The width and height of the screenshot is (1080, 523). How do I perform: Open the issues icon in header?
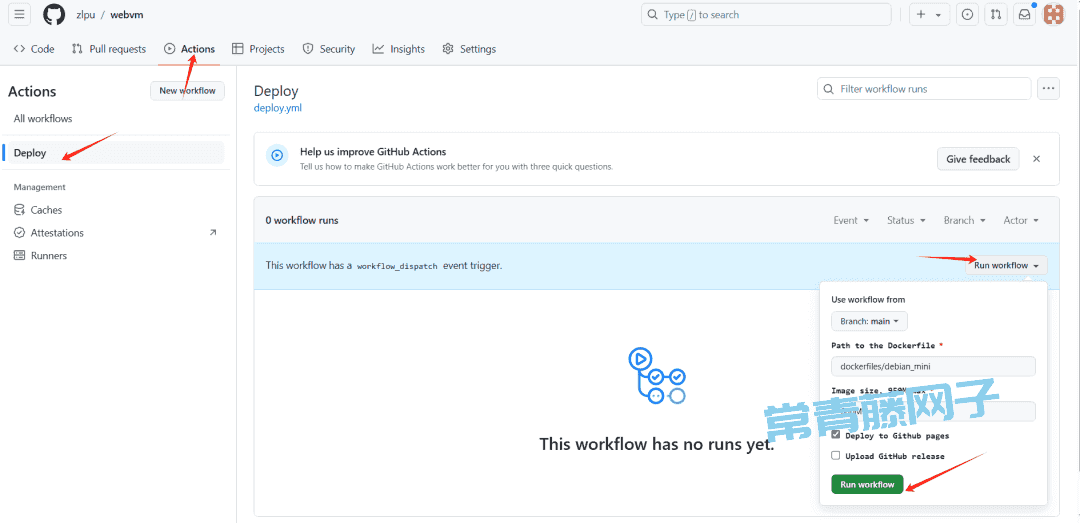pos(967,14)
